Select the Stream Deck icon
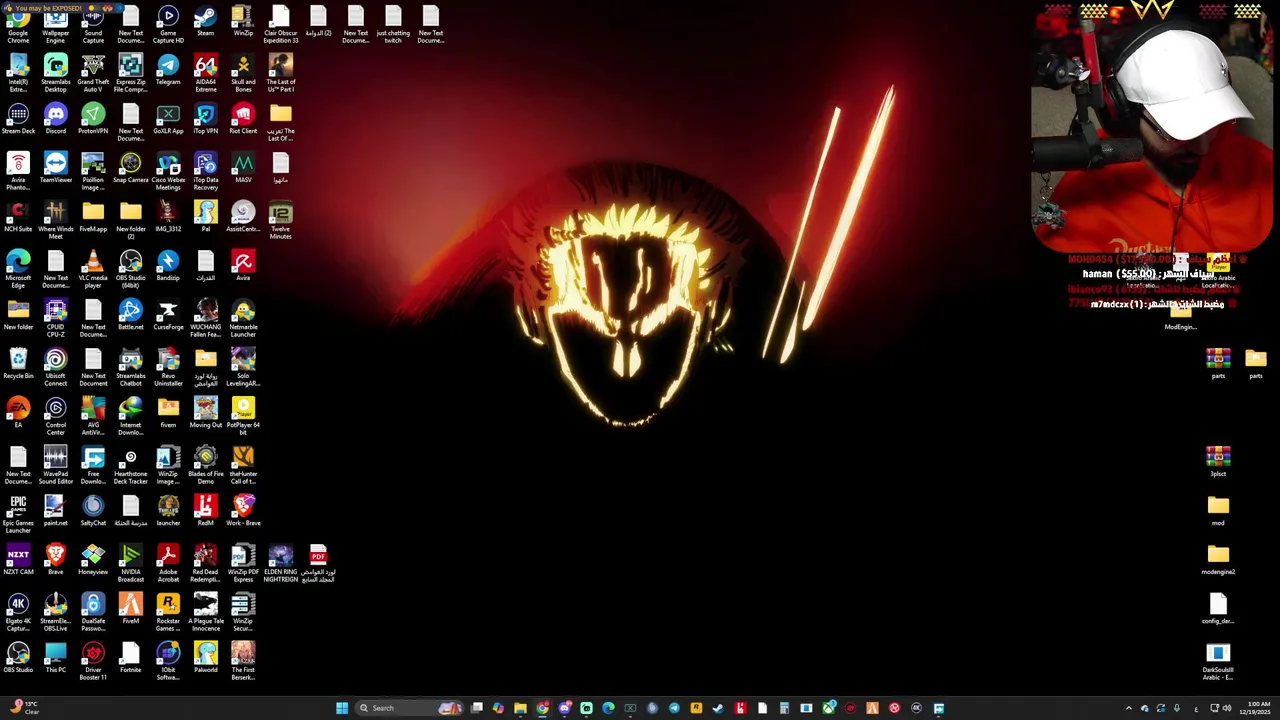Viewport: 1280px width, 720px height. tap(18, 120)
